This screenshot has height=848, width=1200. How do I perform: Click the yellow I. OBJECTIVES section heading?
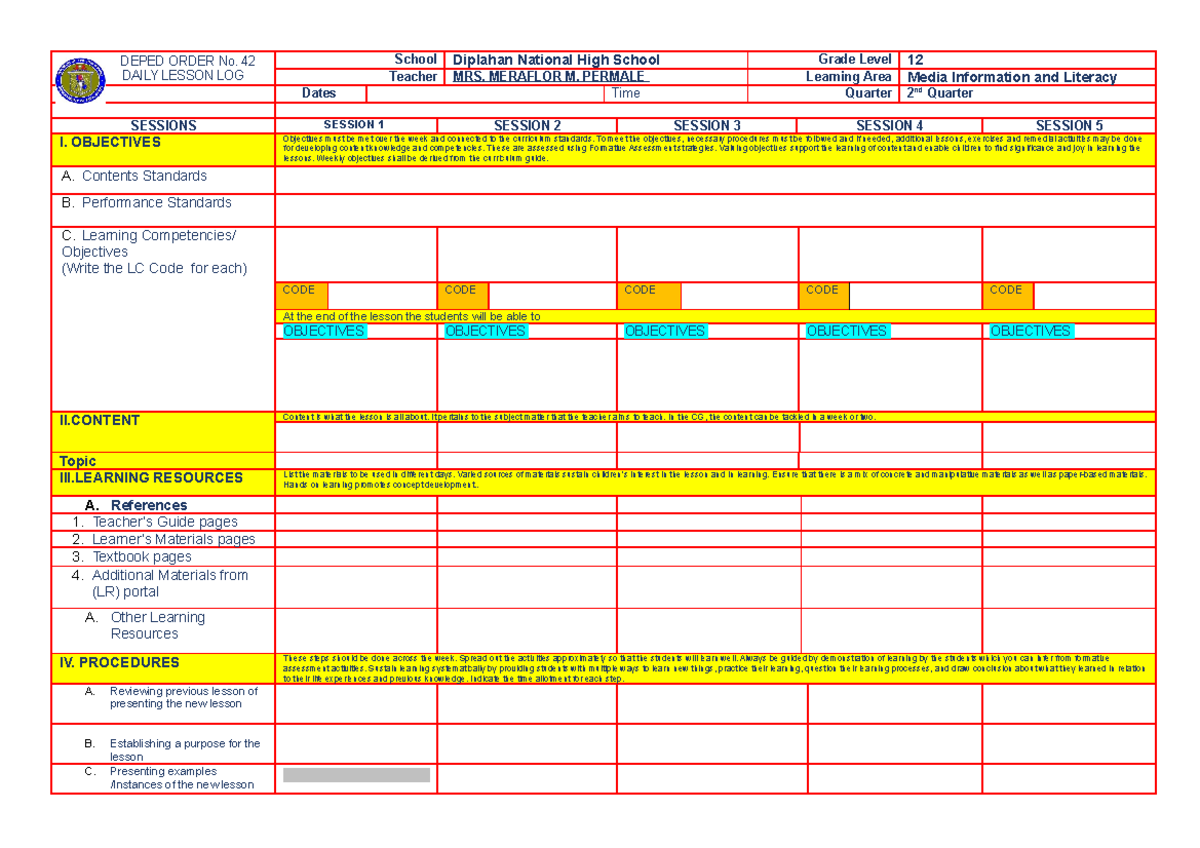[108, 142]
